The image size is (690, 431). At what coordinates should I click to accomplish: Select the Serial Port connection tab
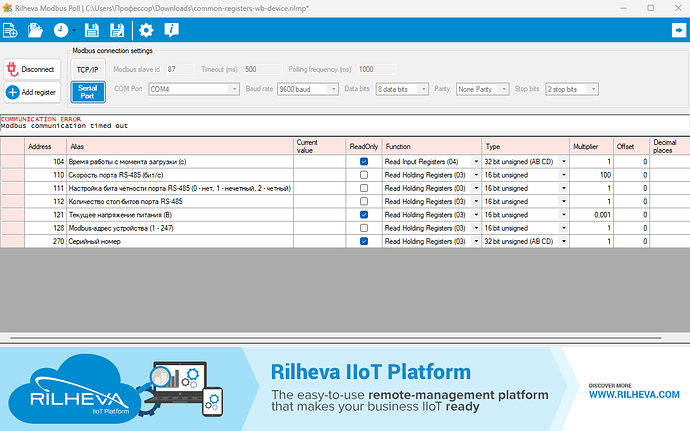pos(85,92)
